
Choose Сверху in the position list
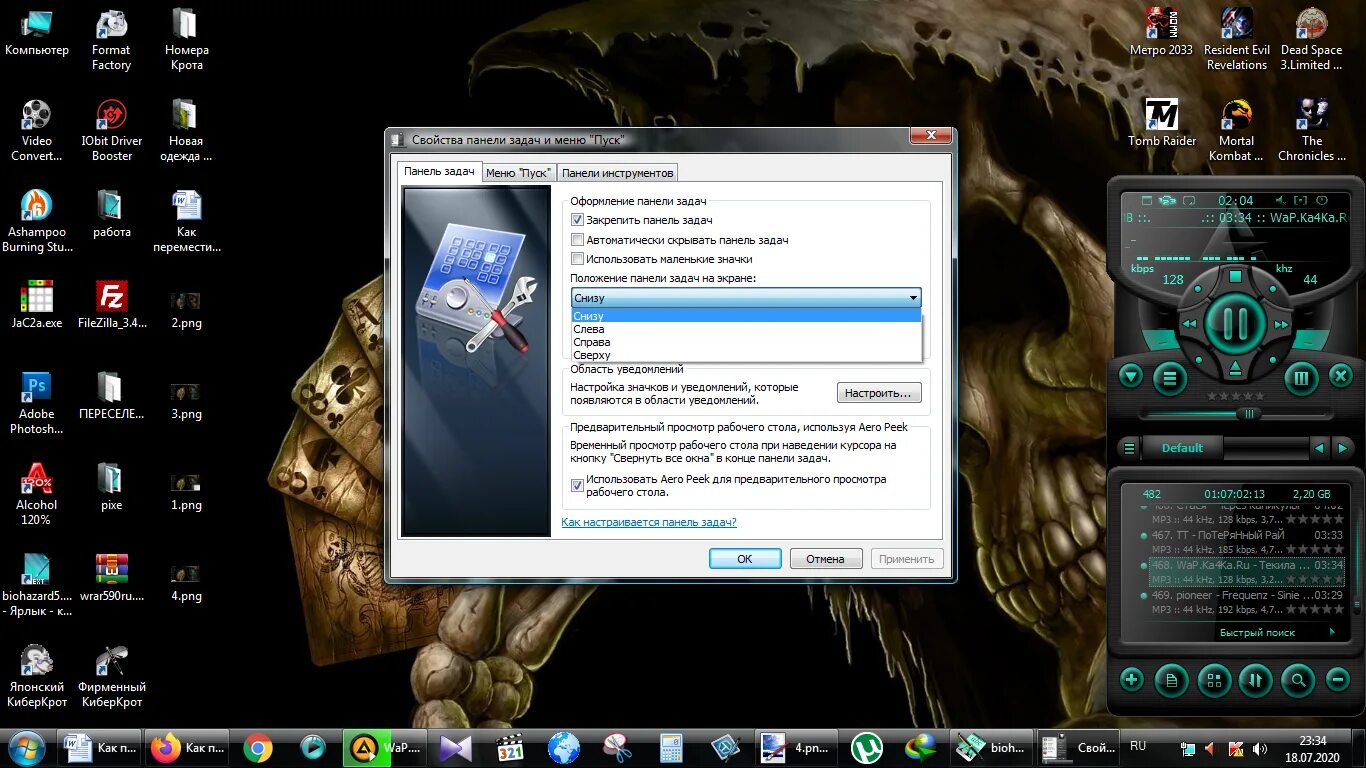point(746,355)
